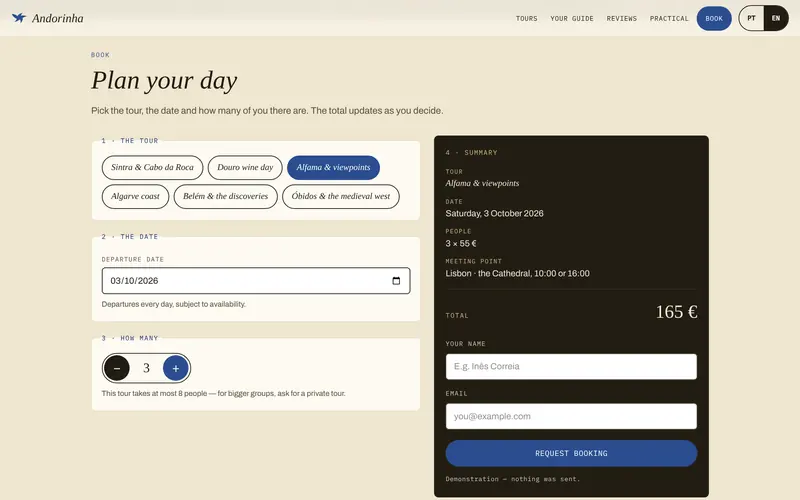Click the Your Name input field
Image resolution: width=800 pixels, height=500 pixels.
point(571,366)
